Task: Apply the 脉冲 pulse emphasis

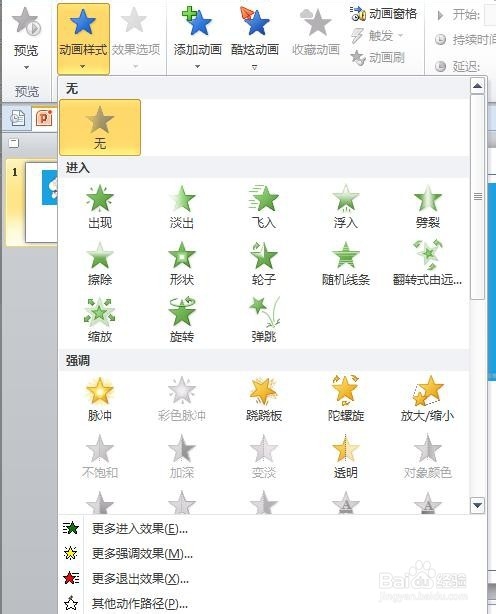Action: 100,399
